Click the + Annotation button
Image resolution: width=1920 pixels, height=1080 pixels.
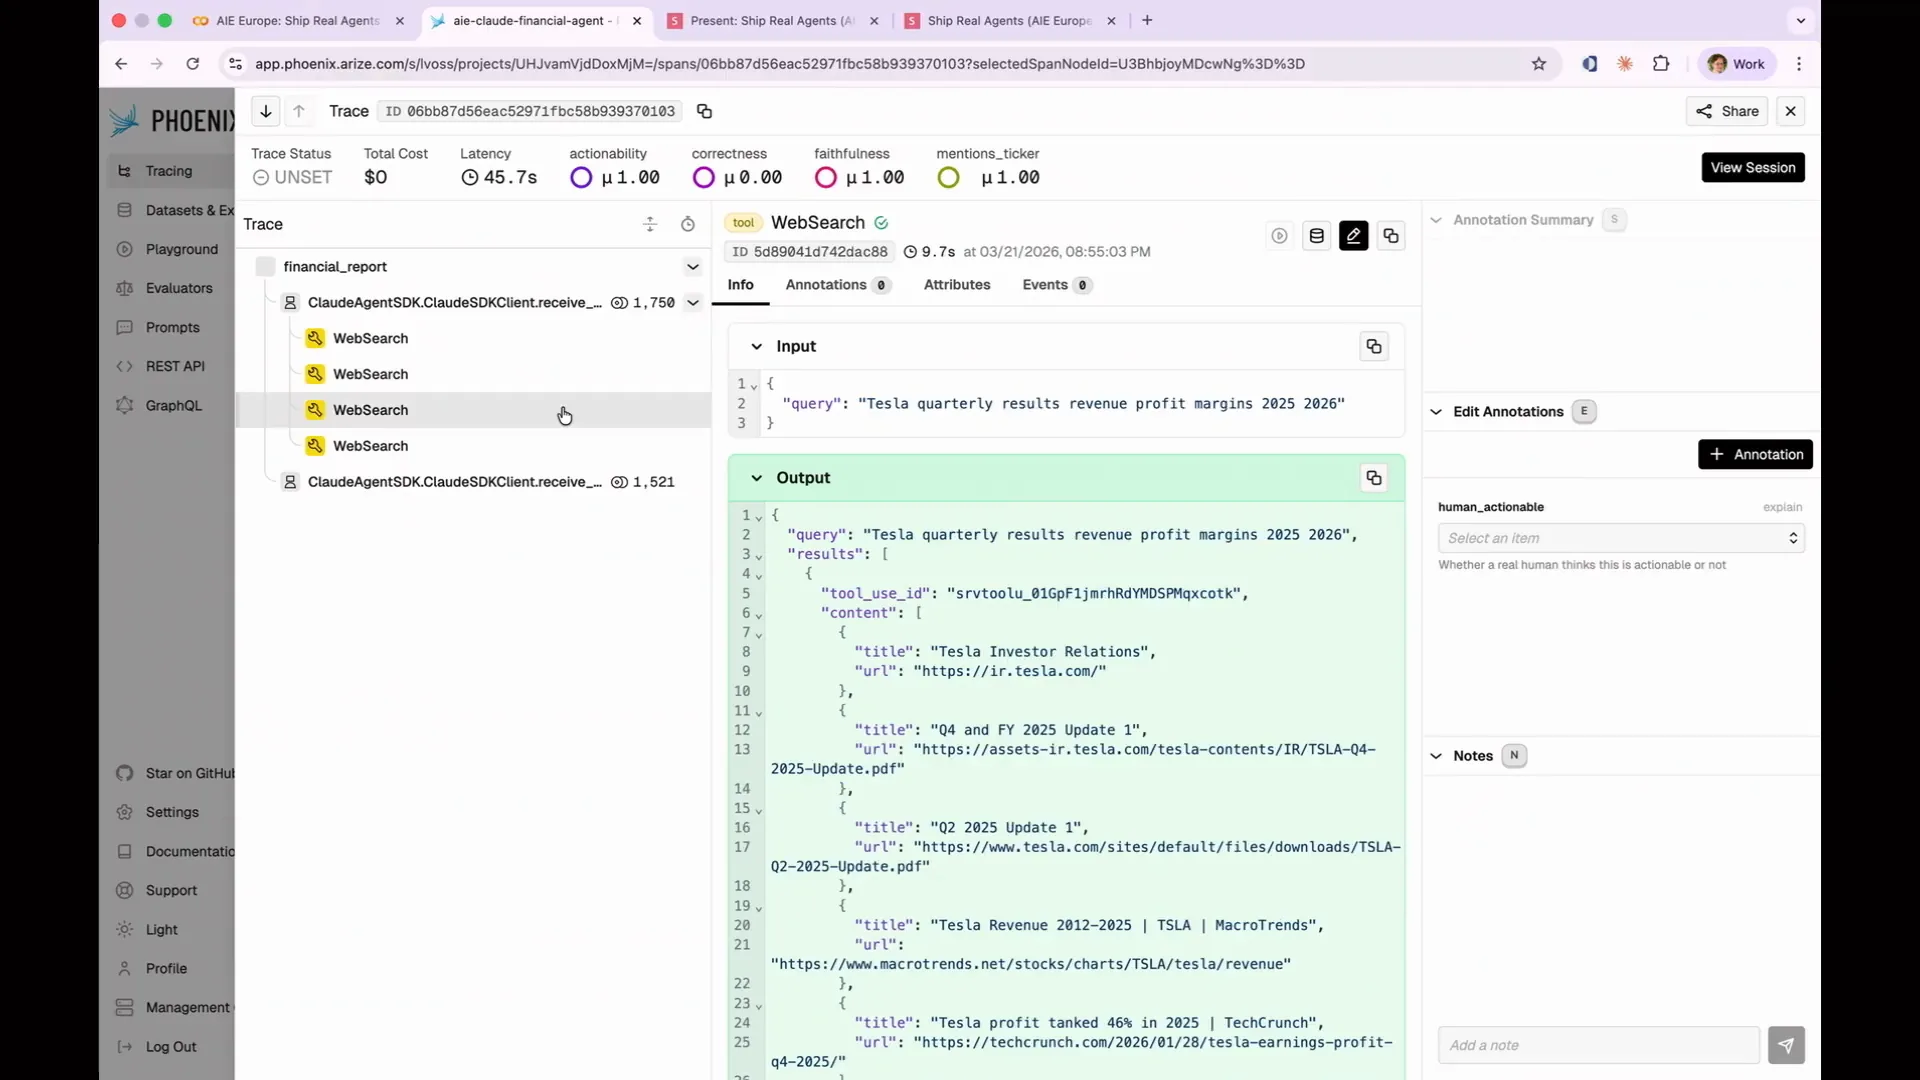(x=1755, y=454)
